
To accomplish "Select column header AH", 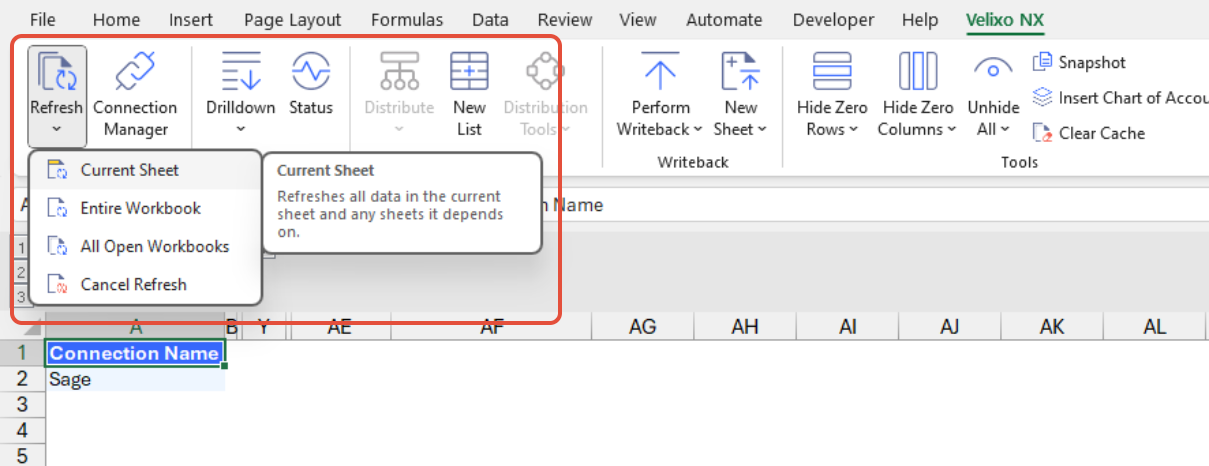I will 745,327.
